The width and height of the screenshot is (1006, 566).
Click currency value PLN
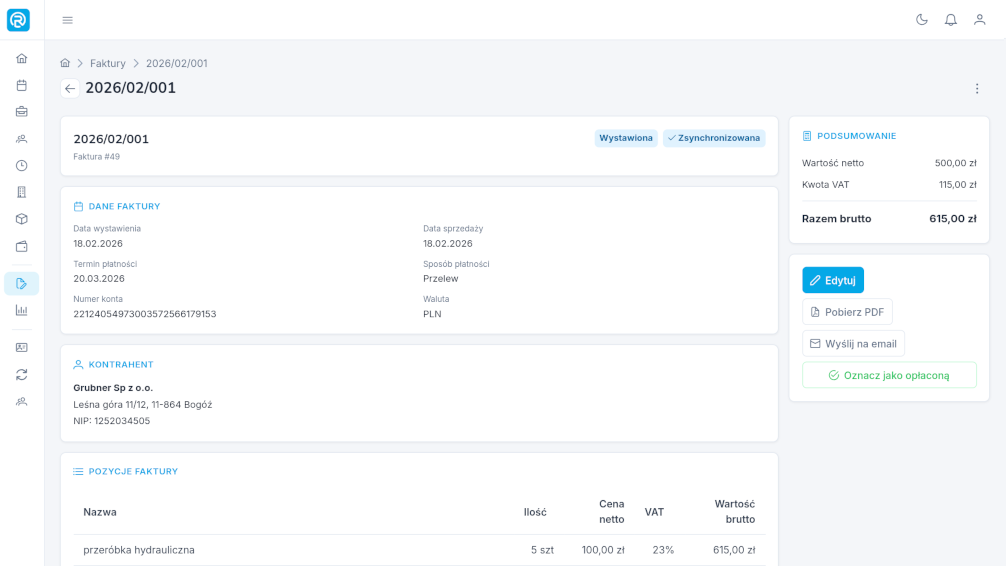(432, 314)
